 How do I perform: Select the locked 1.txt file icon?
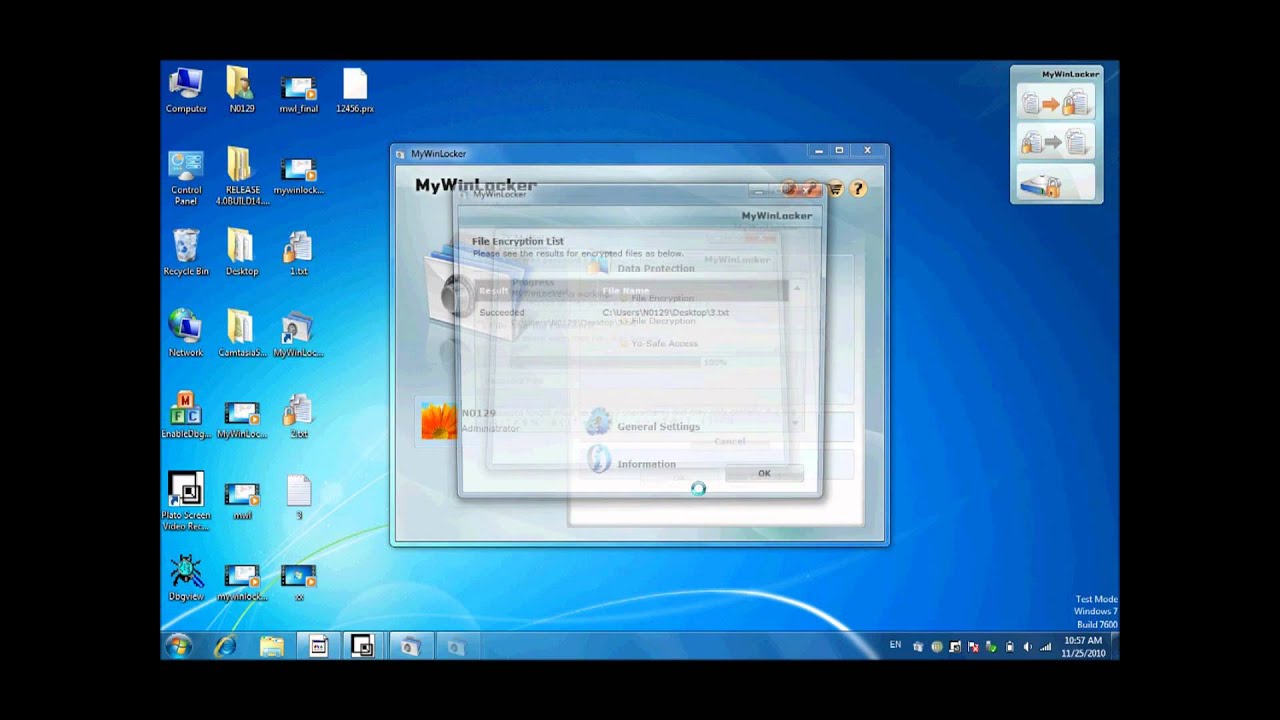pyautogui.click(x=298, y=252)
